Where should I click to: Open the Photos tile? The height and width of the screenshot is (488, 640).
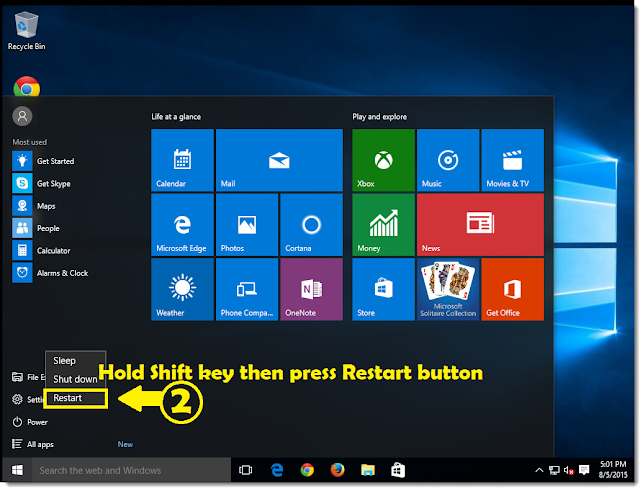click(247, 225)
